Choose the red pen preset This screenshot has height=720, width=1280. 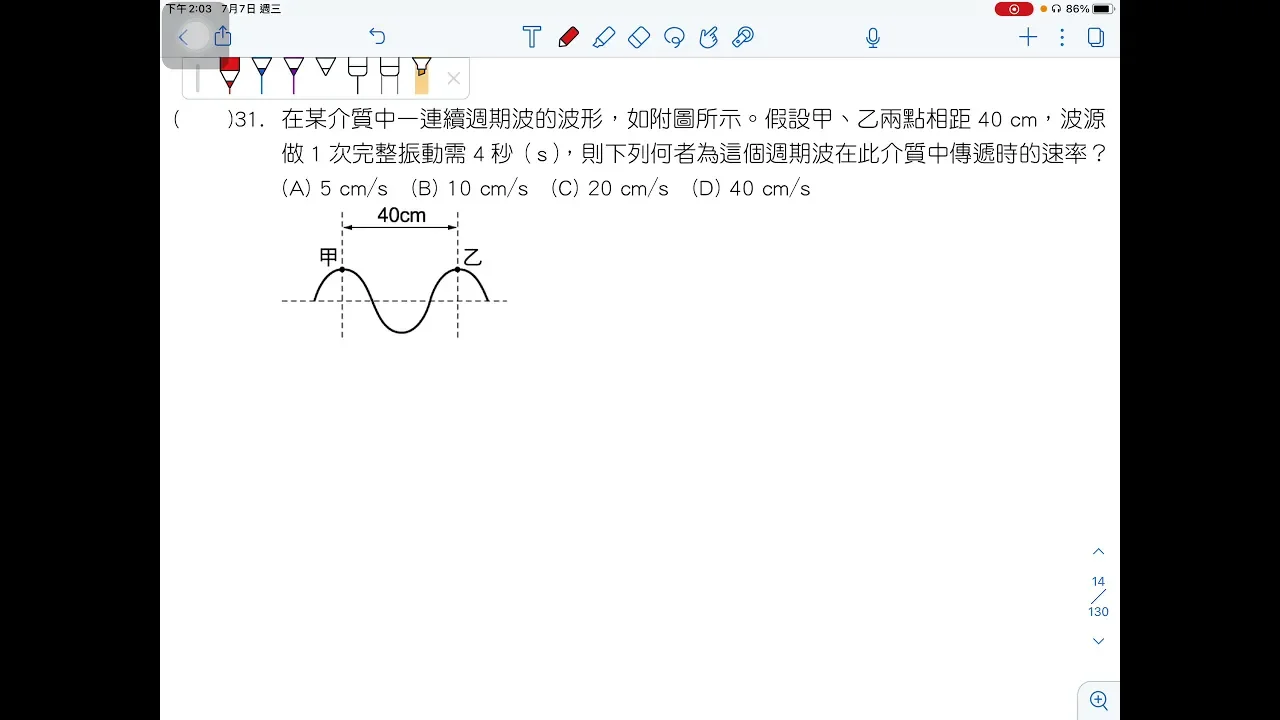pyautogui.click(x=229, y=76)
